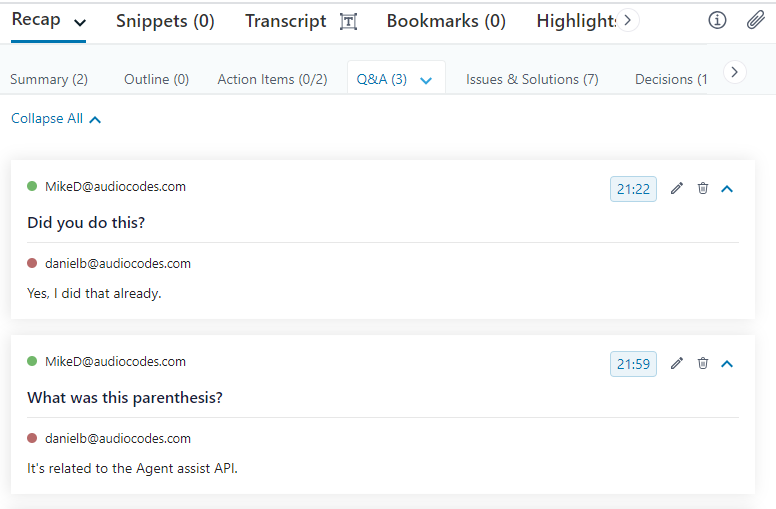Switch to the Snippets (0) tab
Image resolution: width=776 pixels, height=509 pixels.
165,21
